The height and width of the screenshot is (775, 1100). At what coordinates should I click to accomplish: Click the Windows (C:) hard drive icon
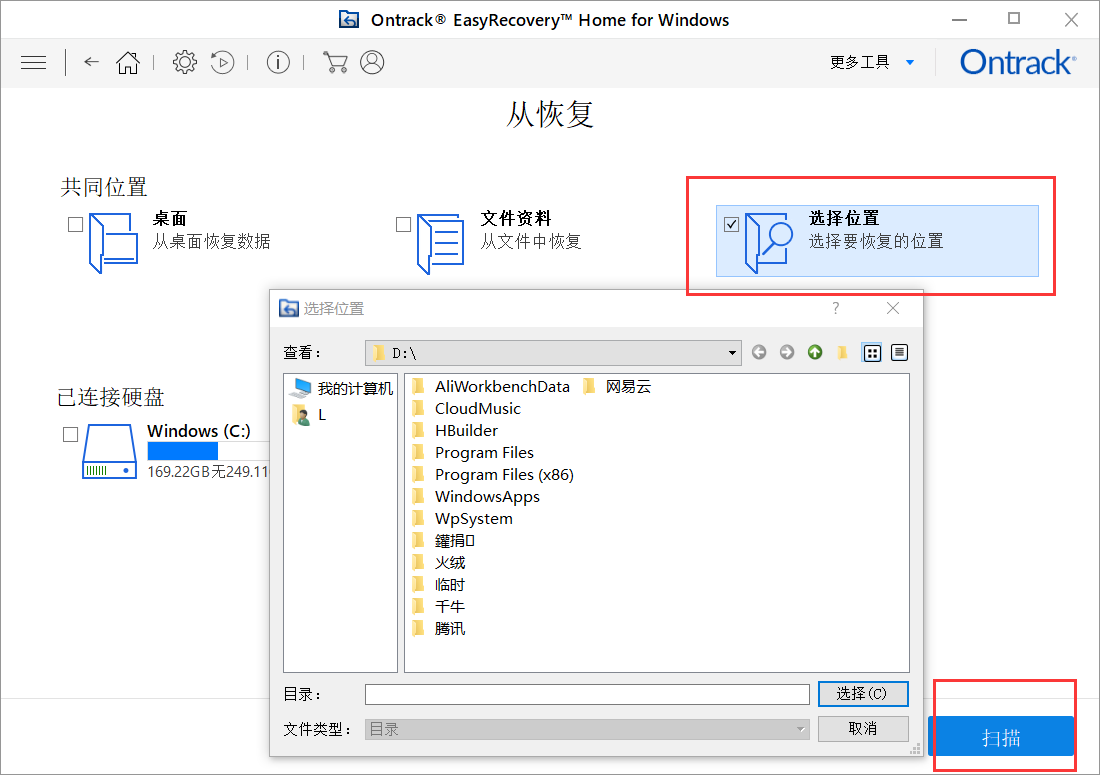click(x=109, y=451)
